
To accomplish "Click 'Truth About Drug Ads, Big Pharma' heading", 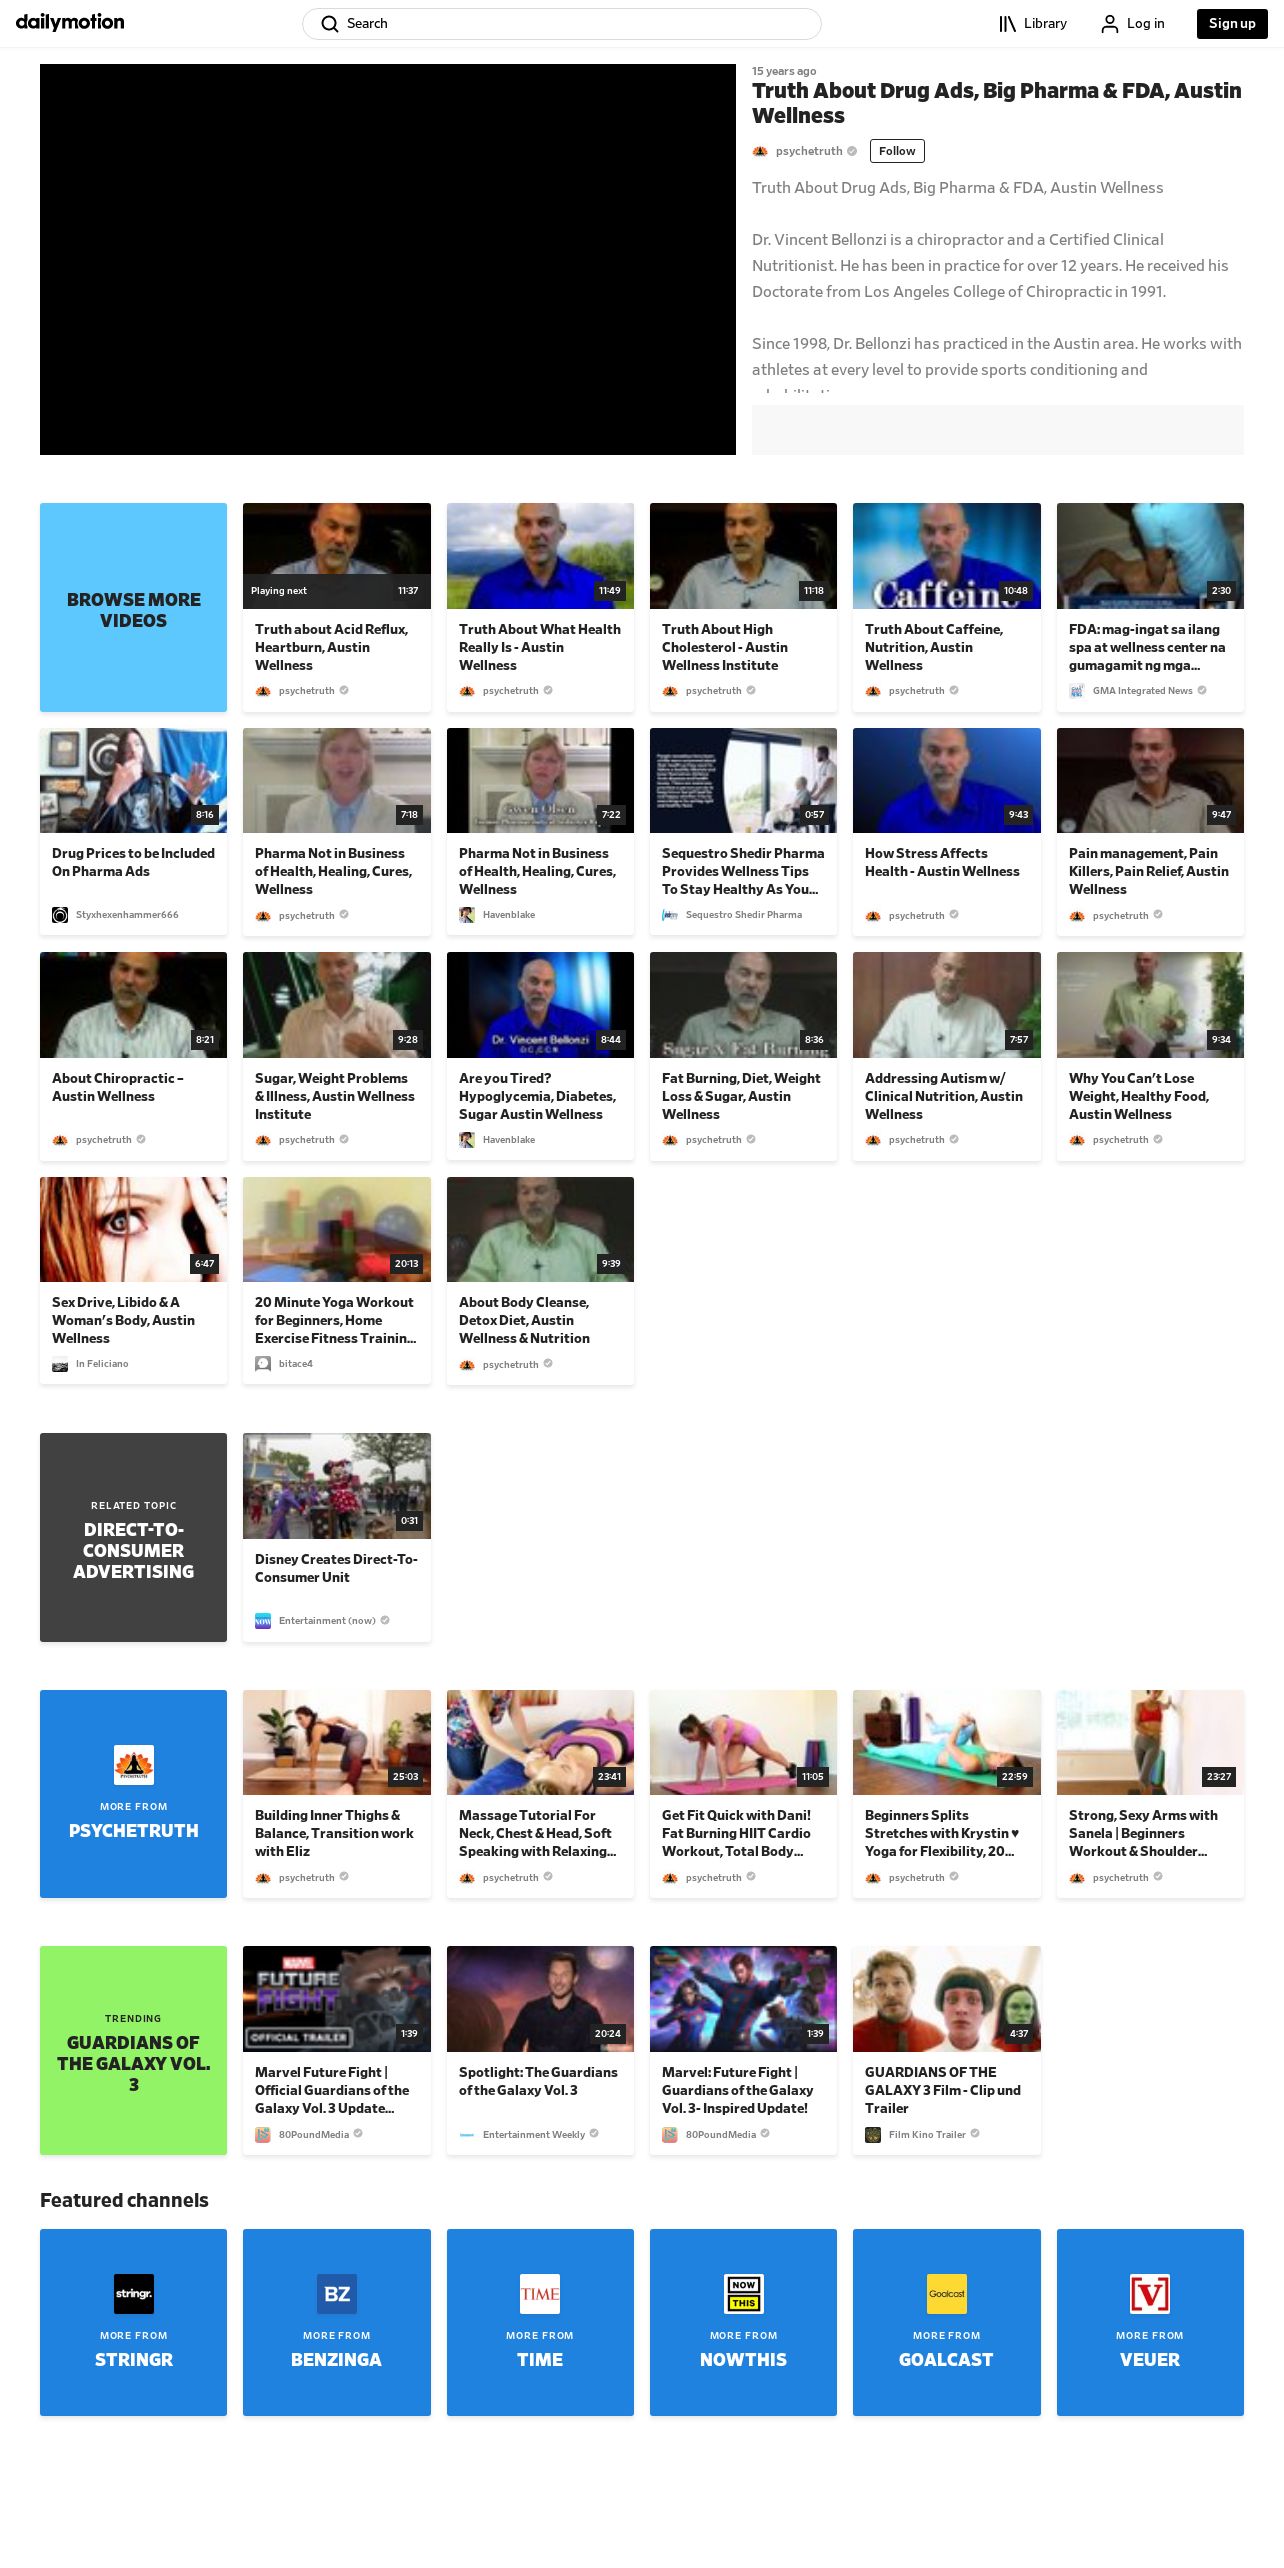I will tap(997, 103).
